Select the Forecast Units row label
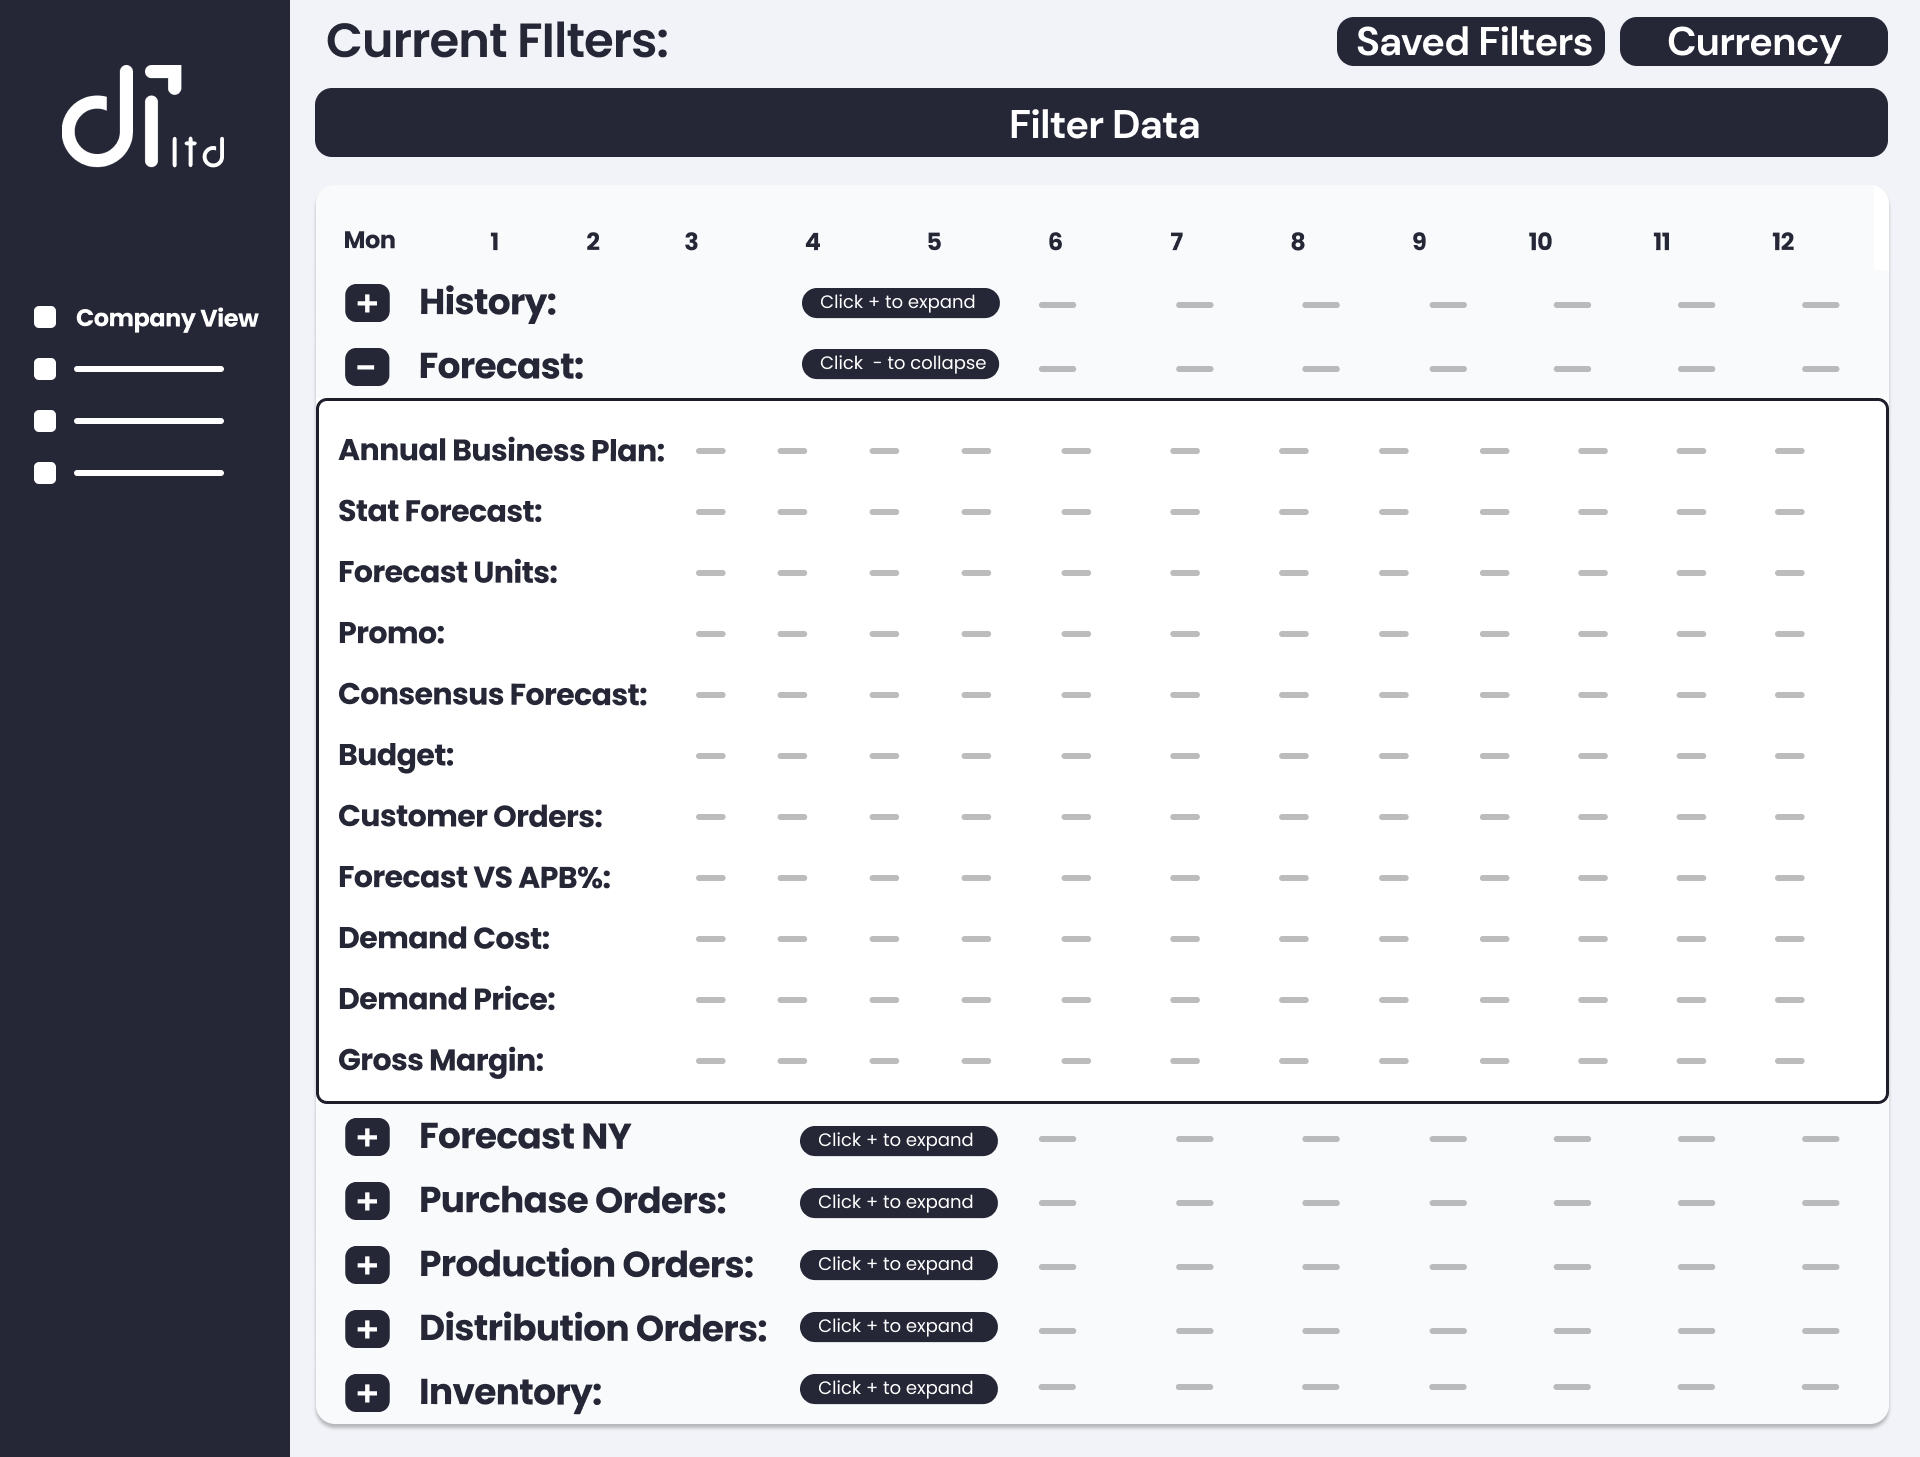This screenshot has width=1920, height=1457. click(x=448, y=573)
